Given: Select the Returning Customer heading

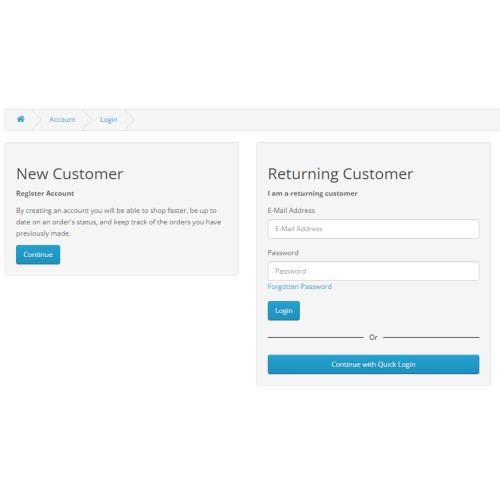Looking at the screenshot, I should coord(340,174).
